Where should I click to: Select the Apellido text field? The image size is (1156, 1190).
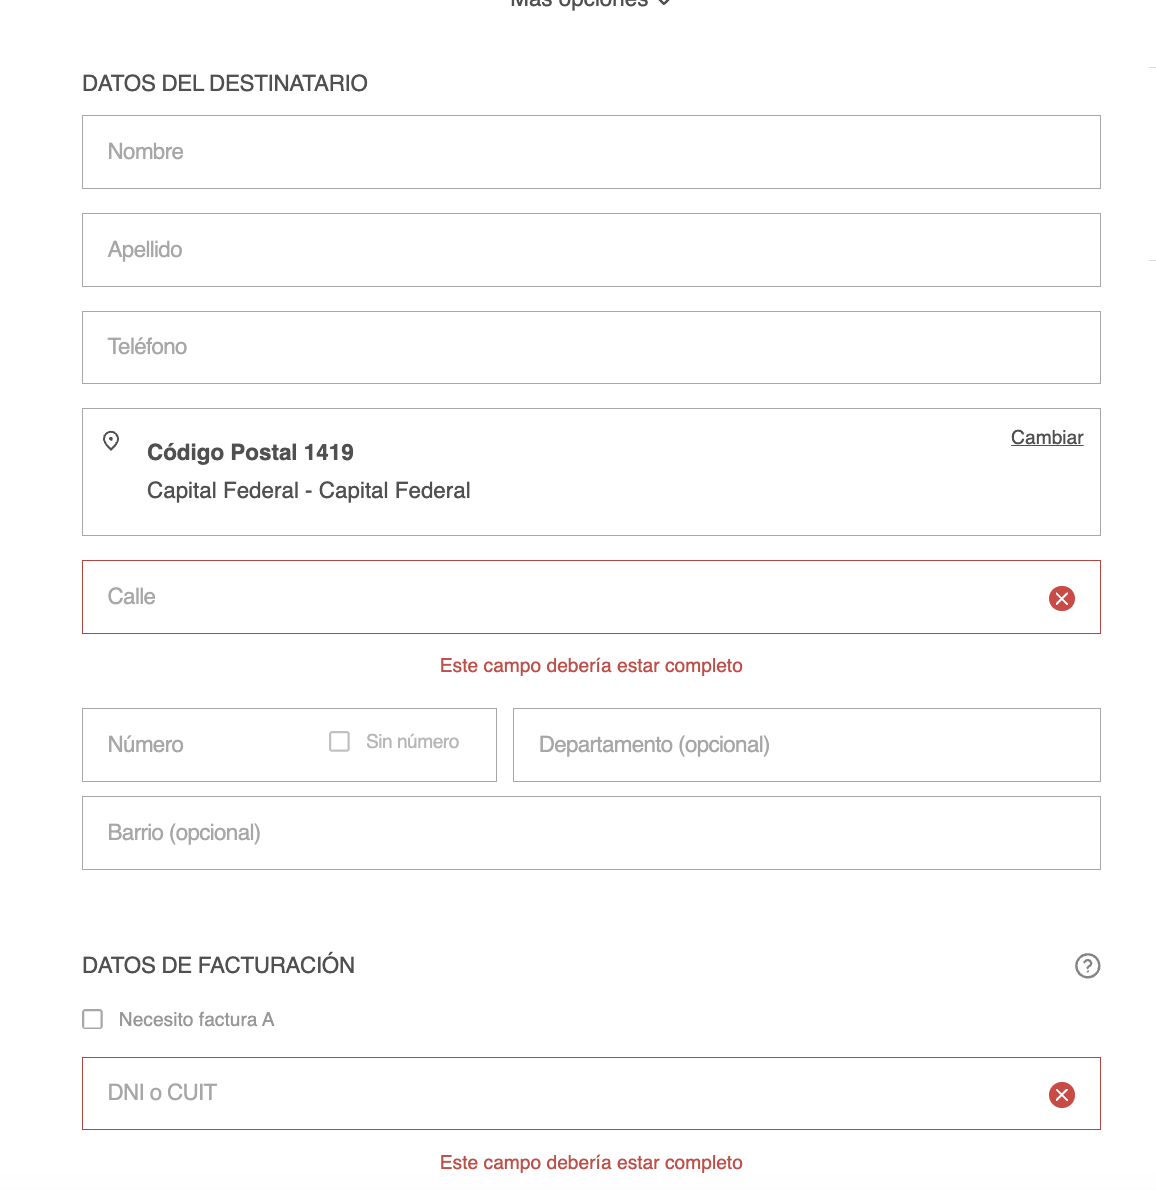point(590,250)
